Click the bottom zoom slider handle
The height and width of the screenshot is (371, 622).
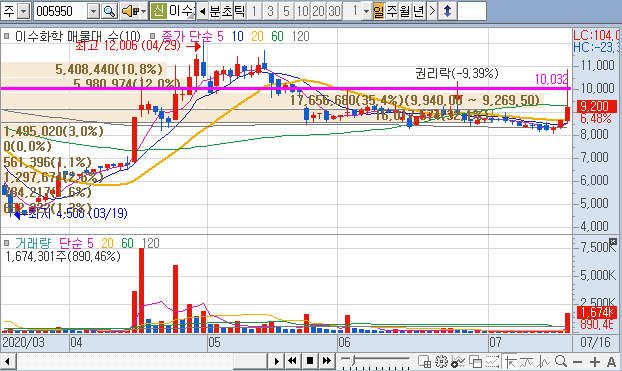[x=353, y=360]
